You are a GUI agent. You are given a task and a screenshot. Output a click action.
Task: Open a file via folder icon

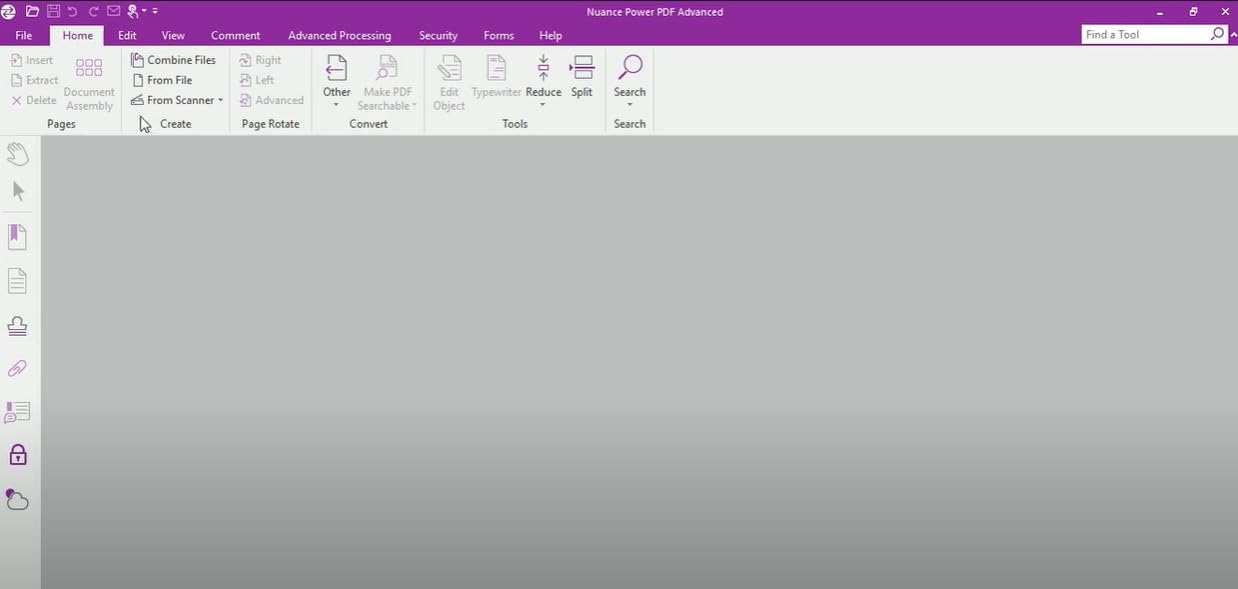pyautogui.click(x=32, y=11)
